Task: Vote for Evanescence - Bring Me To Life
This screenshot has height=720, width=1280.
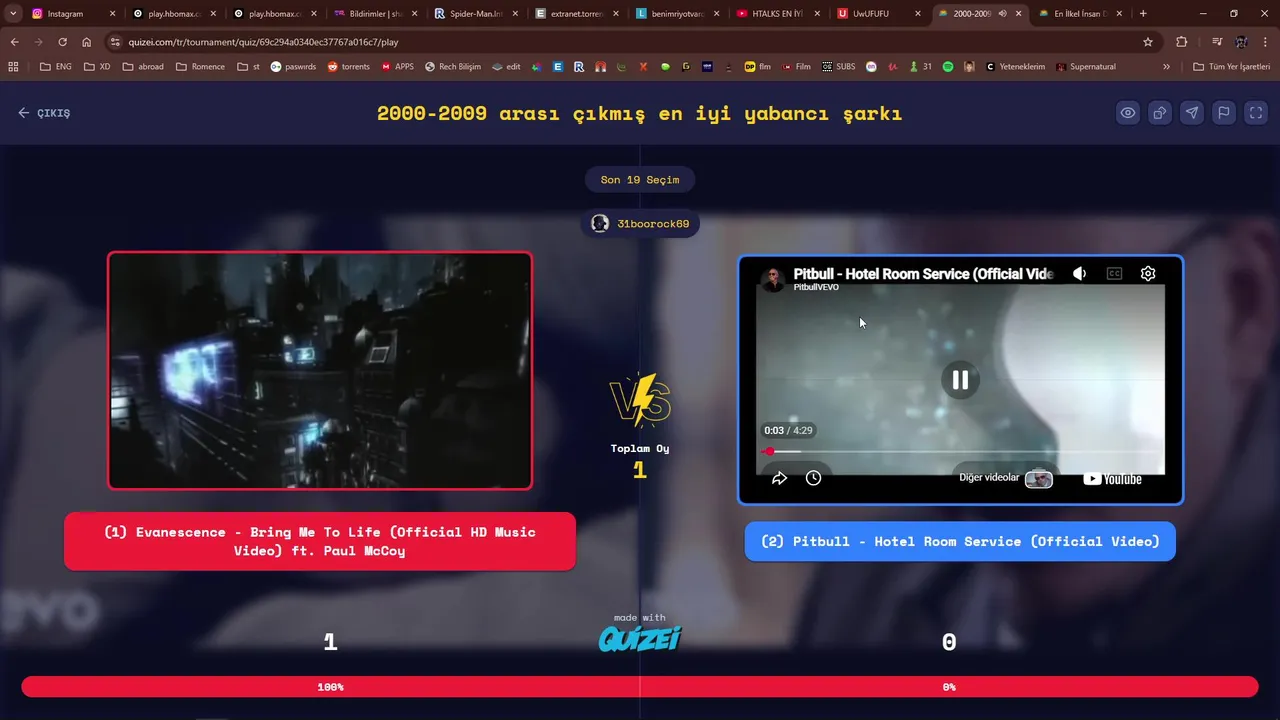Action: point(320,541)
